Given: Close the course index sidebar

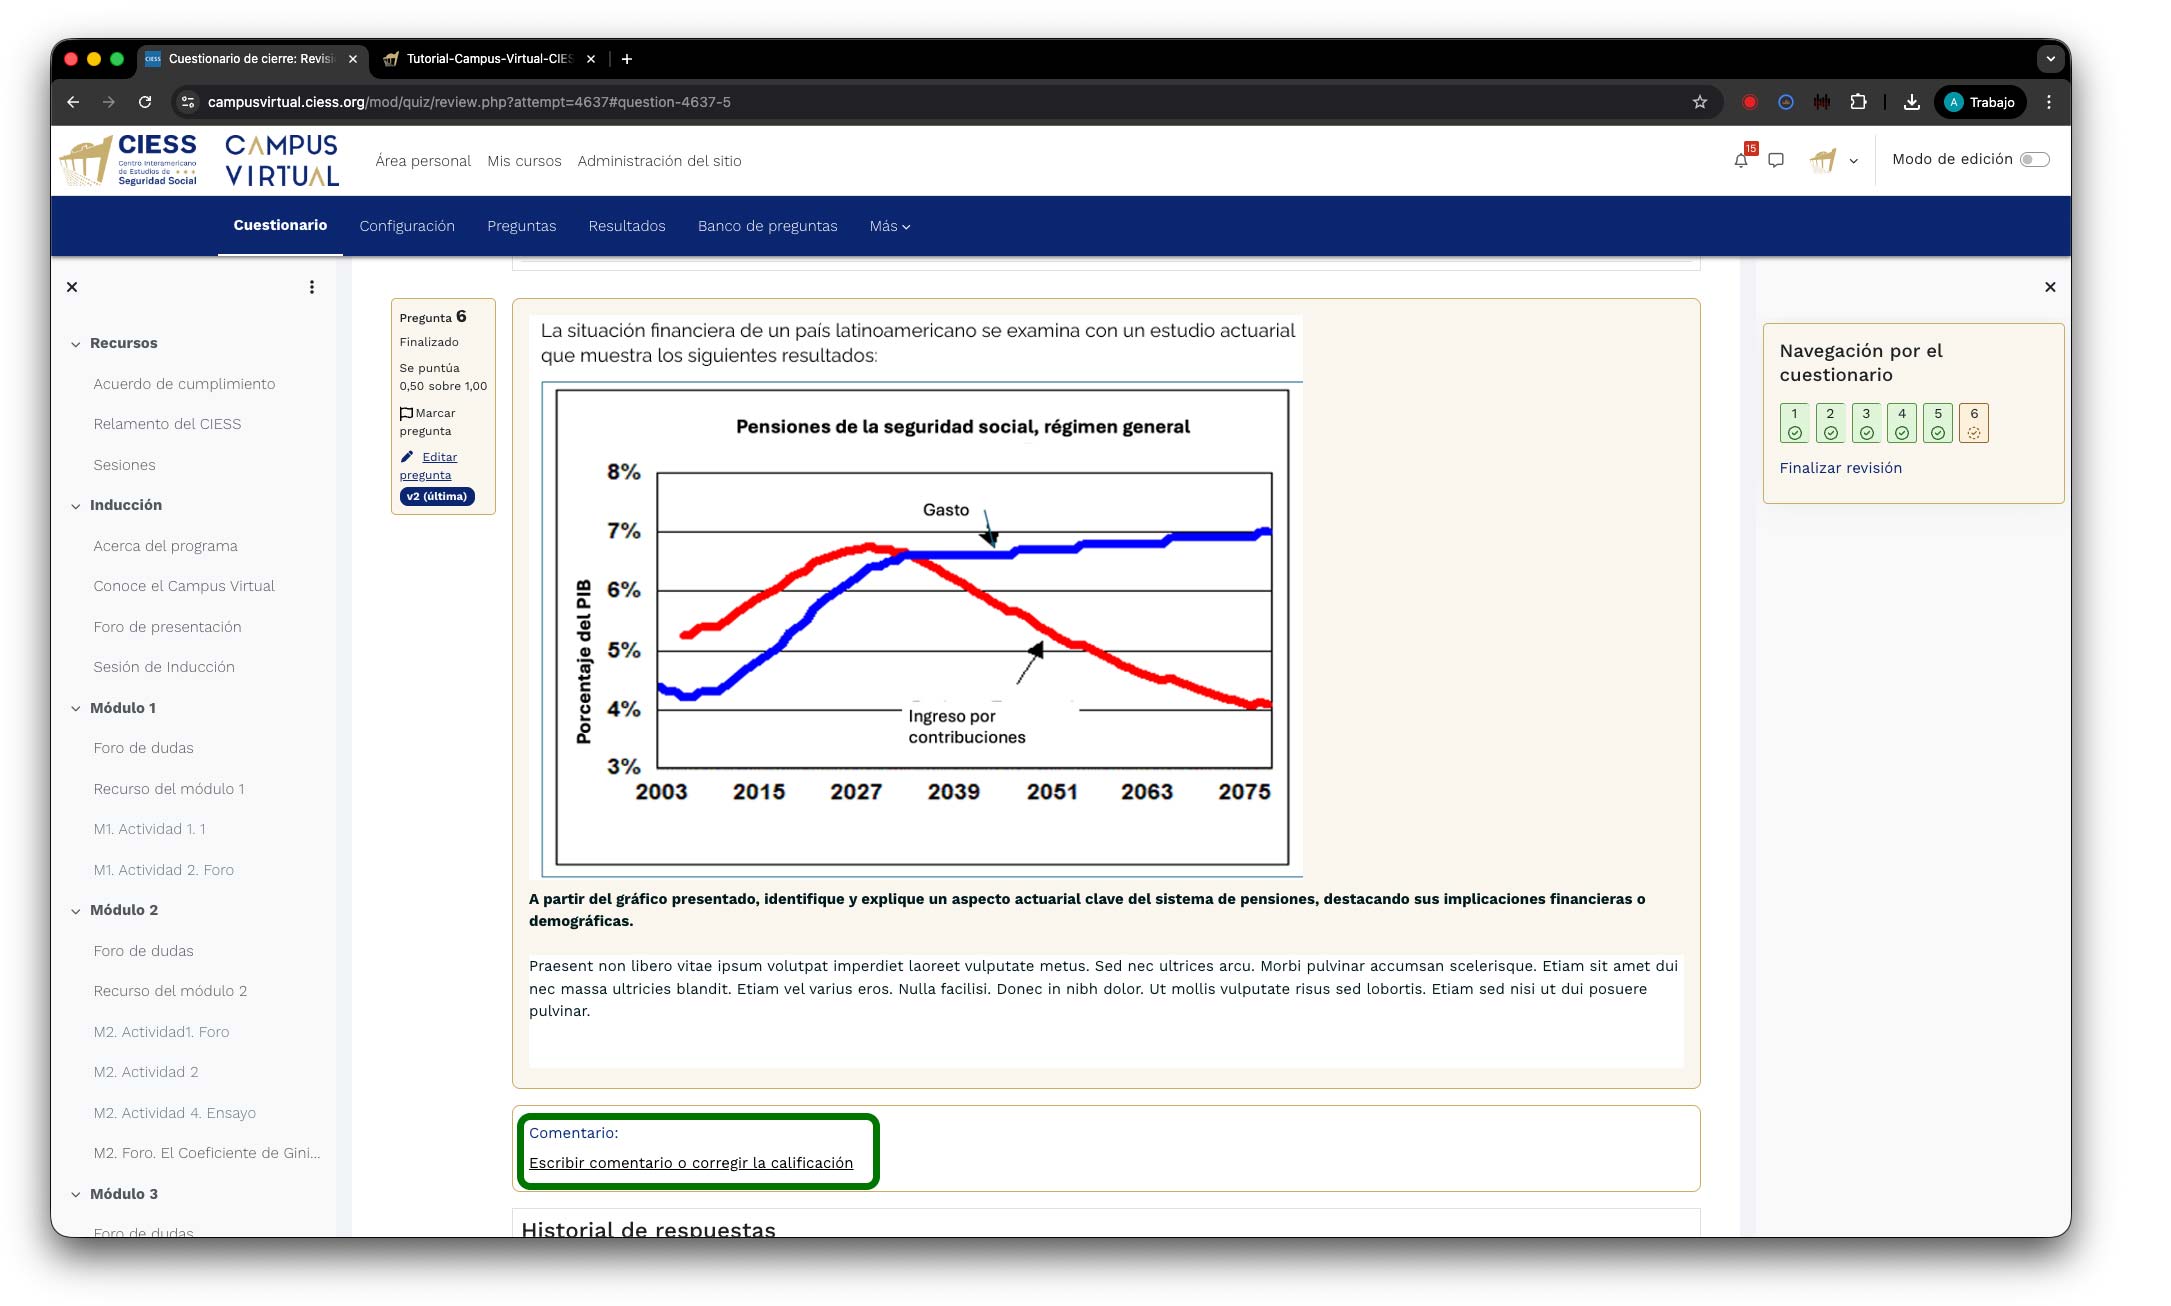Looking at the screenshot, I should (x=72, y=287).
